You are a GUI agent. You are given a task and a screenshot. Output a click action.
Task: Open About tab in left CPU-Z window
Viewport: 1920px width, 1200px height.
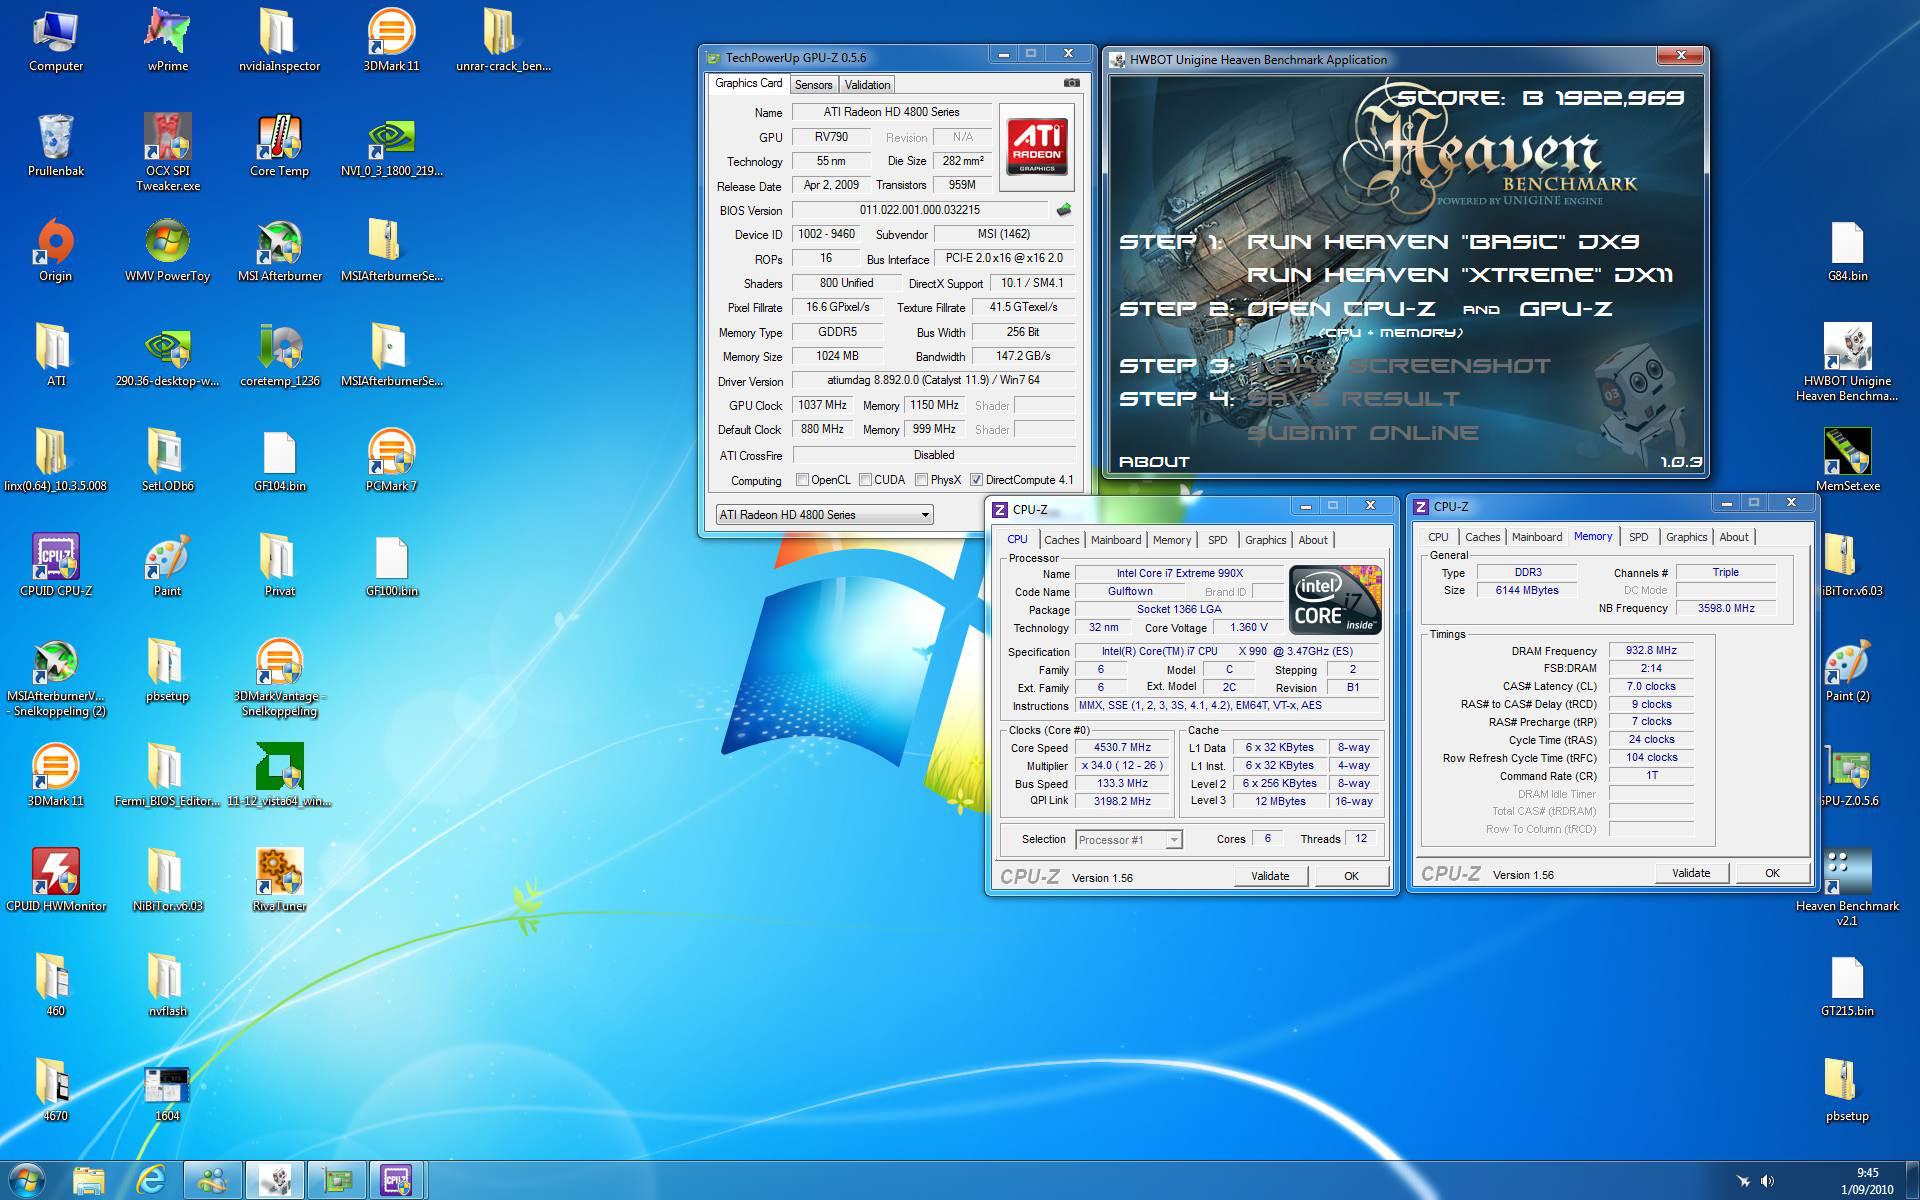(x=1313, y=540)
